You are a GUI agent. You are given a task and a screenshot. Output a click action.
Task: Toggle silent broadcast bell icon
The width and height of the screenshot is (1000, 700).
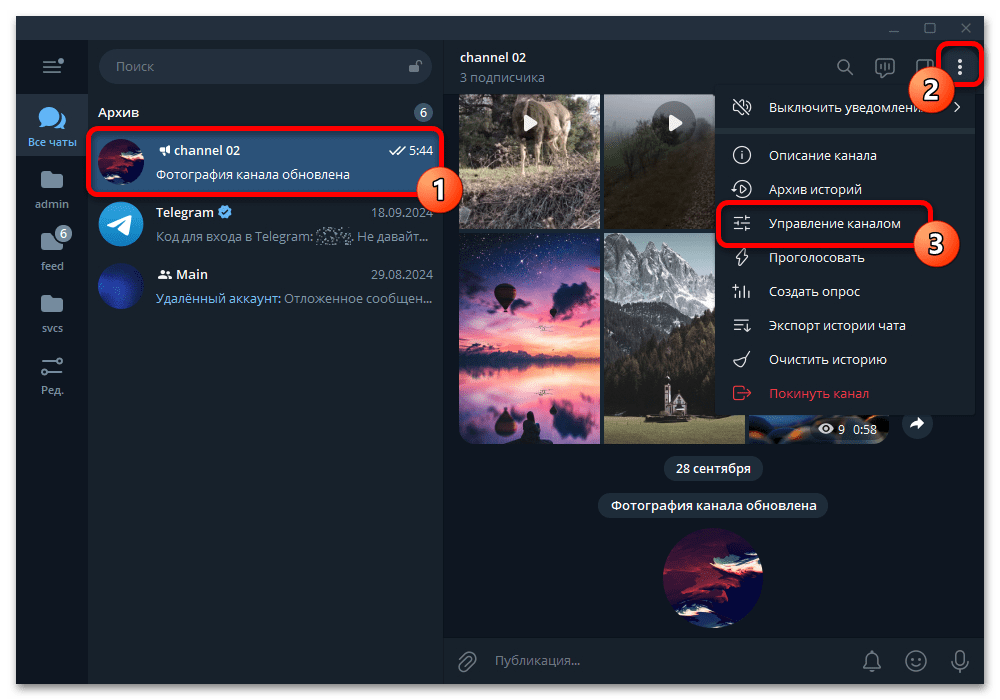tap(871, 661)
